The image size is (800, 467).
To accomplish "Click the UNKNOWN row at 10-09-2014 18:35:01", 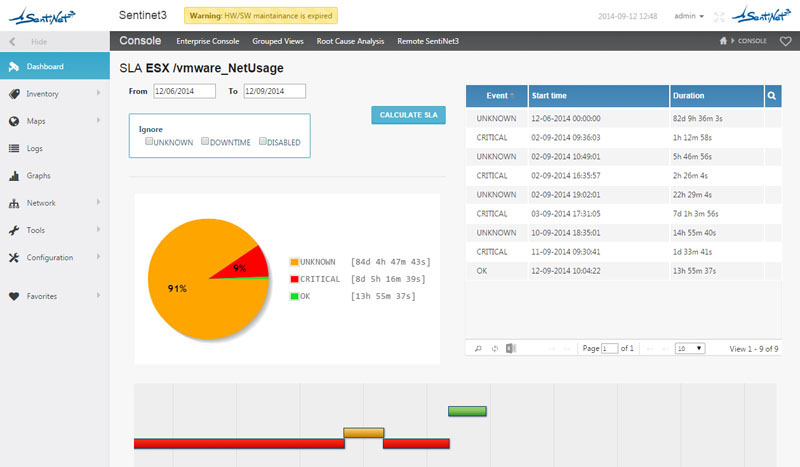I will pos(623,233).
